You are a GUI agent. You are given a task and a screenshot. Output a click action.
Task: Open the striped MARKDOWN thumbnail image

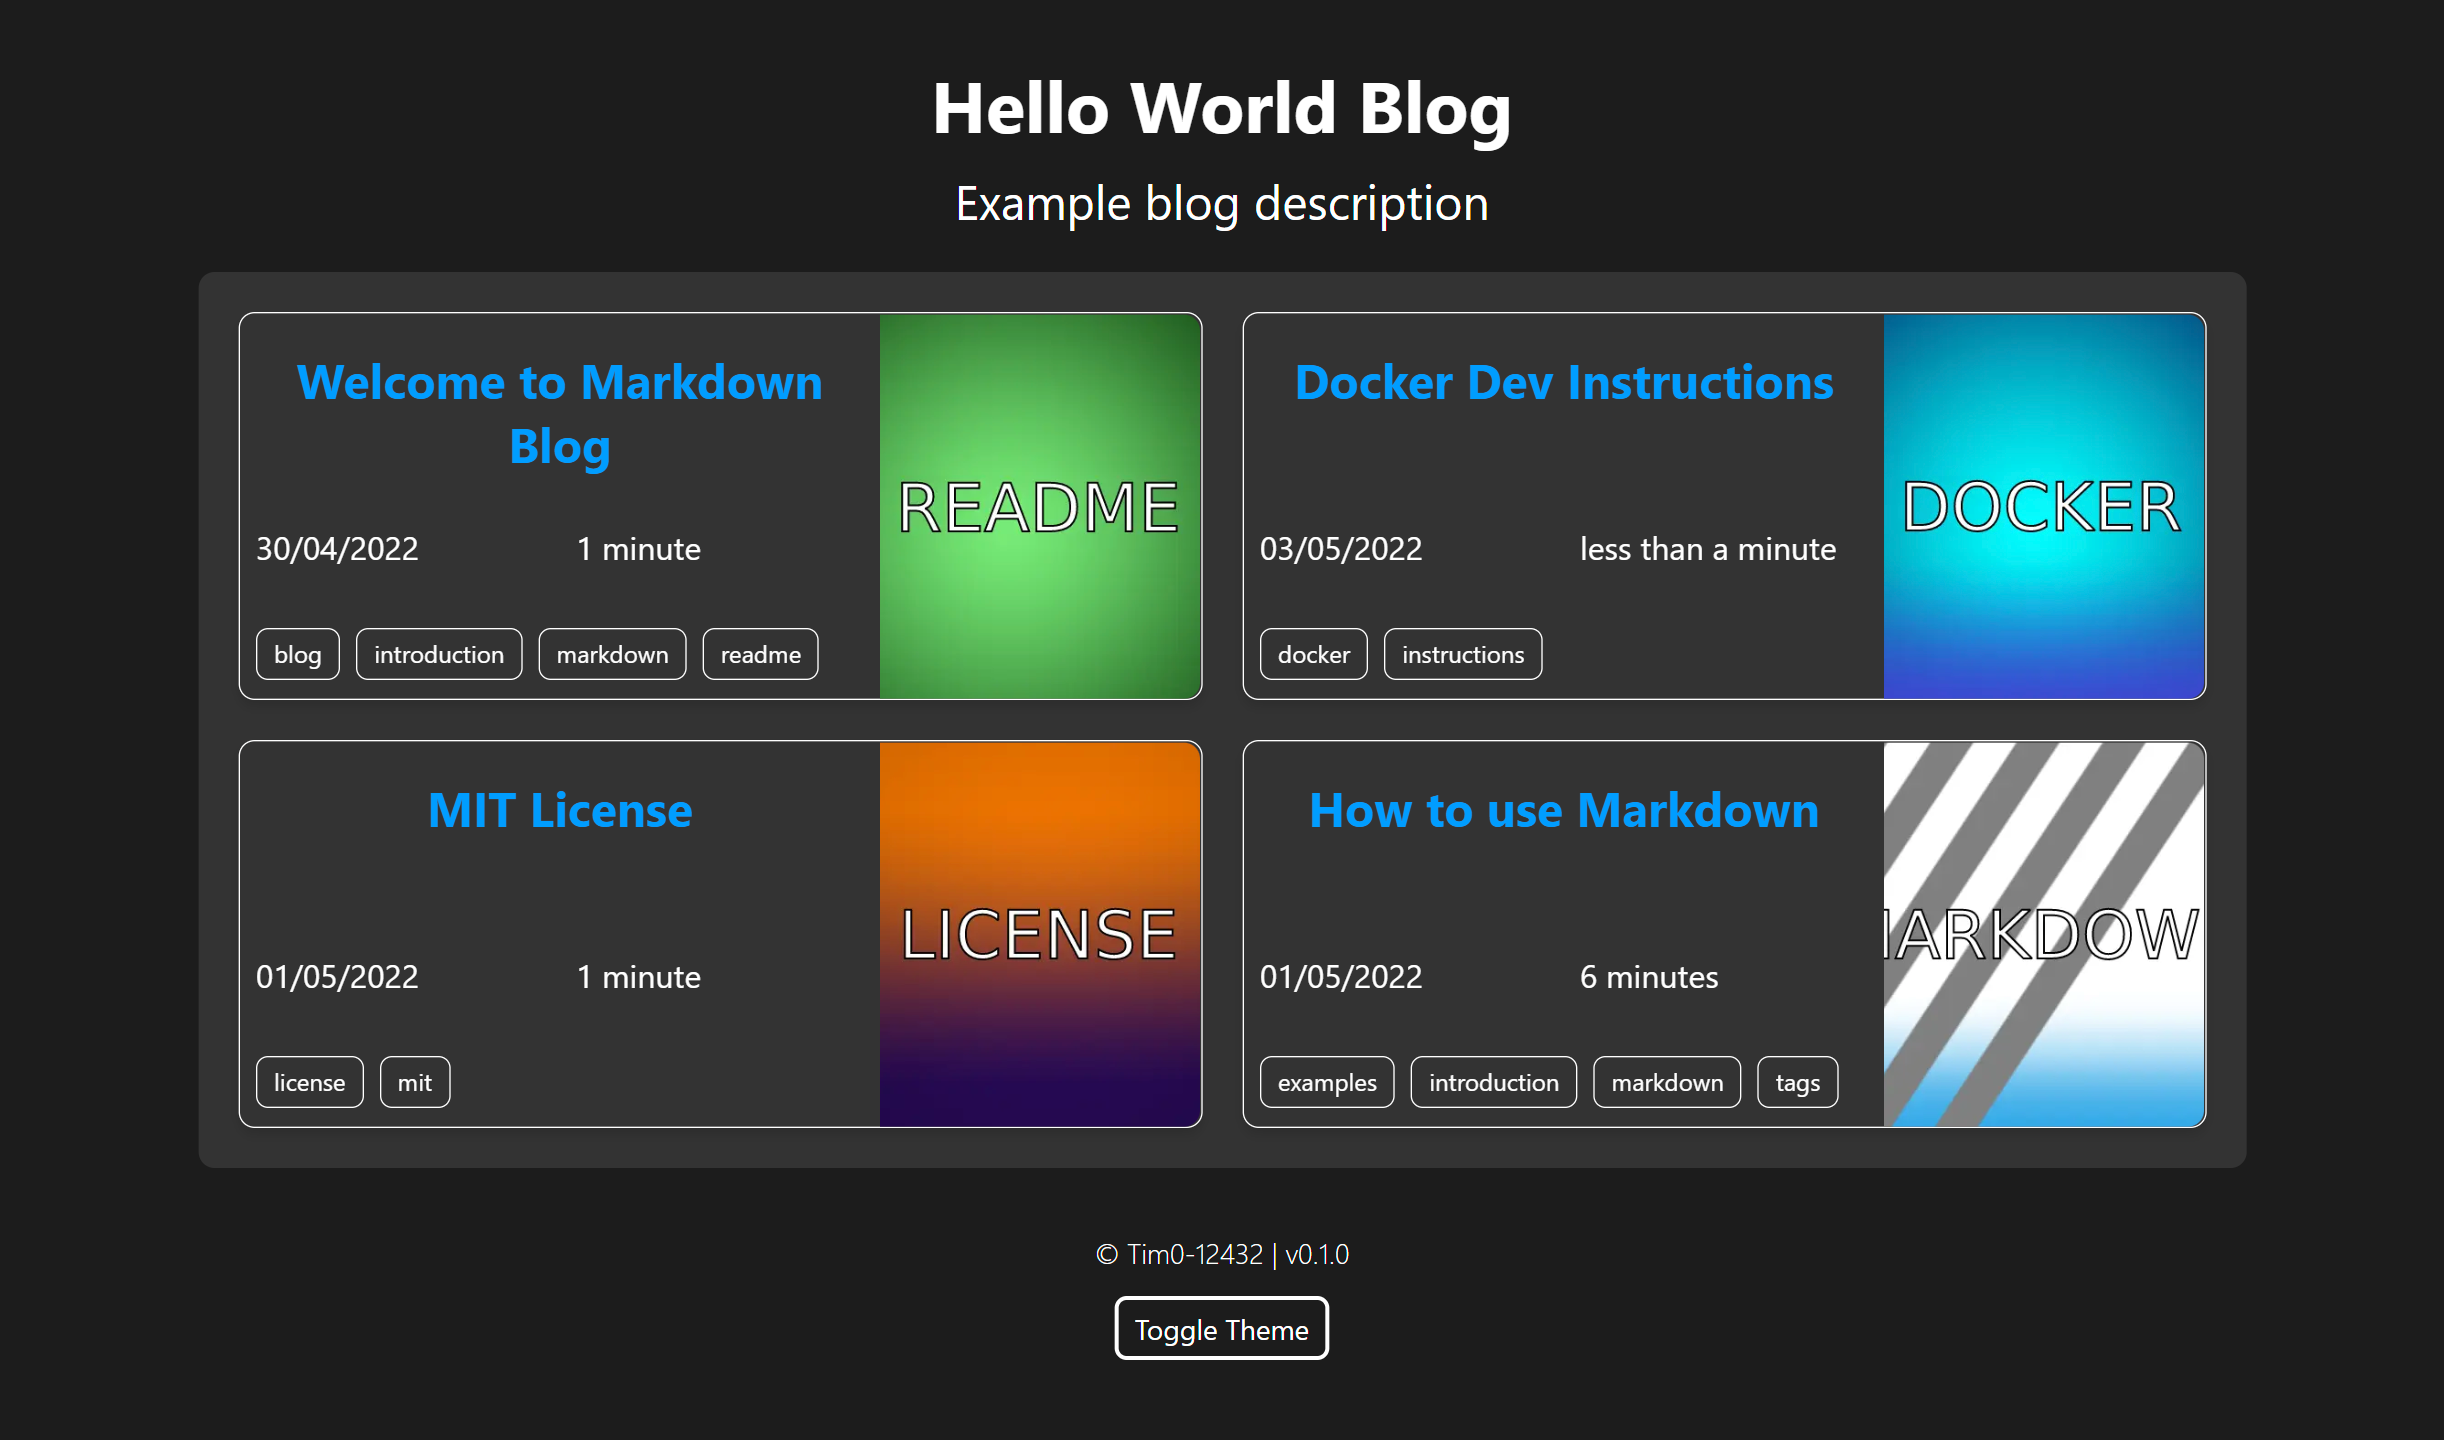2043,934
